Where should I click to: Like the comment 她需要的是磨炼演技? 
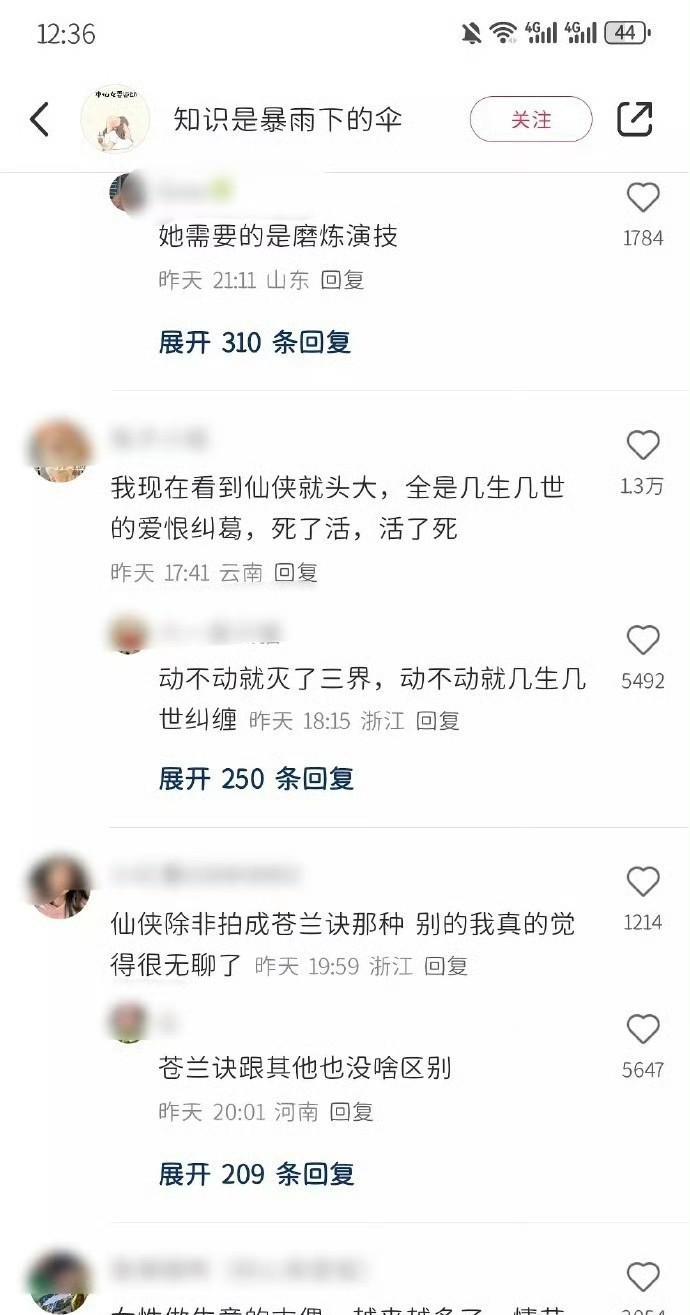click(643, 197)
